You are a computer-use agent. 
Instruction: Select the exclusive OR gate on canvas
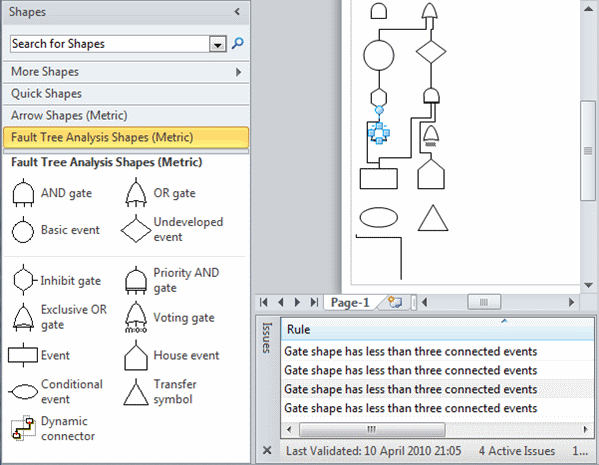click(x=431, y=136)
